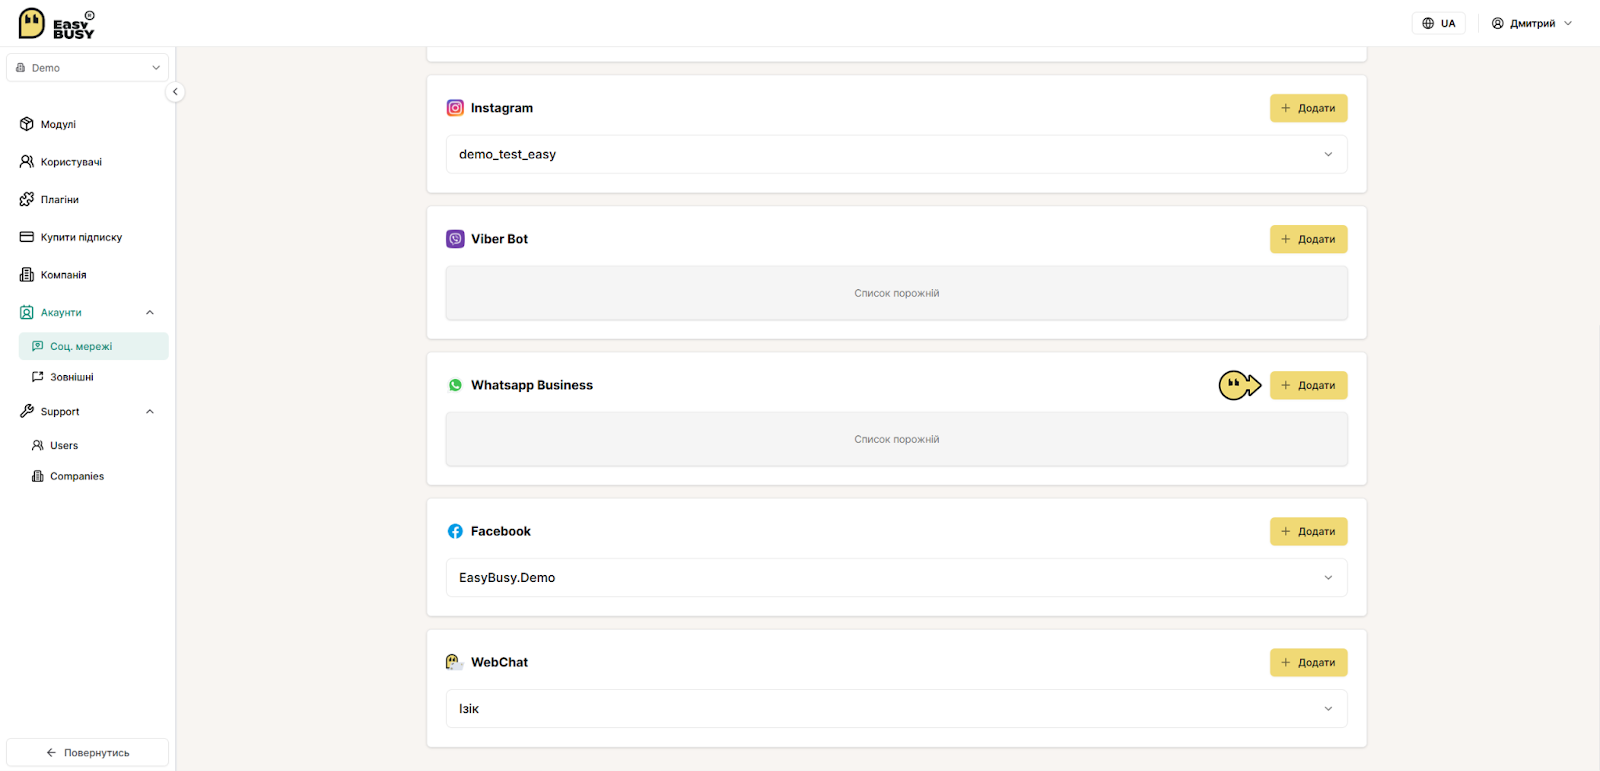This screenshot has width=1600, height=771.
Task: Click the back arrow icon beside Повернутись
Action: point(51,753)
